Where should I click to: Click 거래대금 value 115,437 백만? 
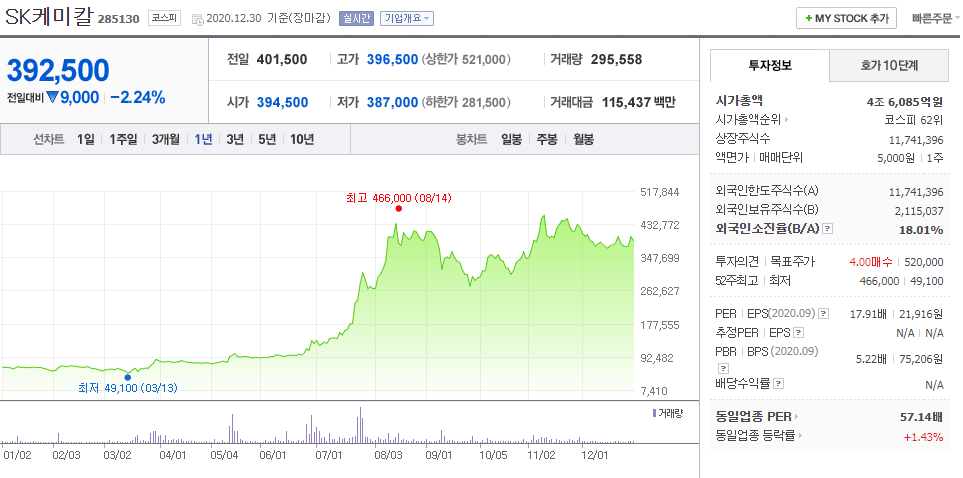coord(639,103)
